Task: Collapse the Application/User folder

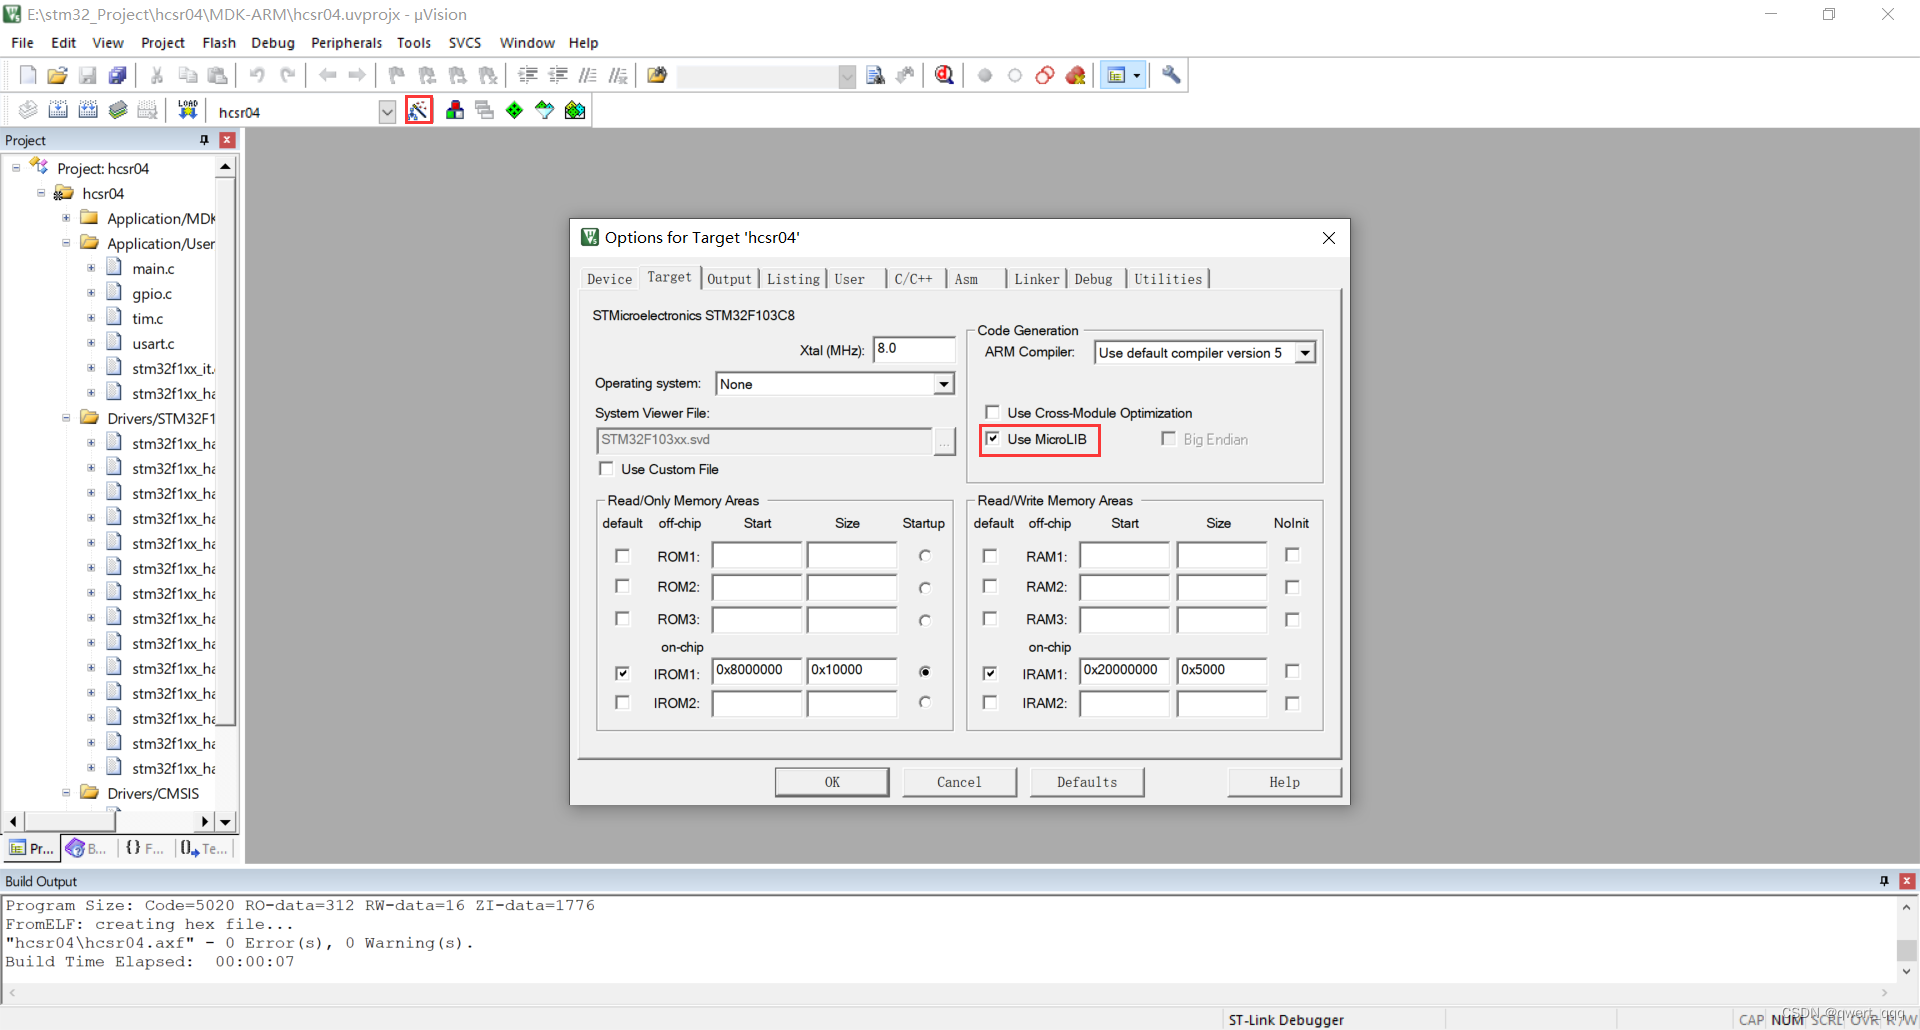Action: point(66,243)
